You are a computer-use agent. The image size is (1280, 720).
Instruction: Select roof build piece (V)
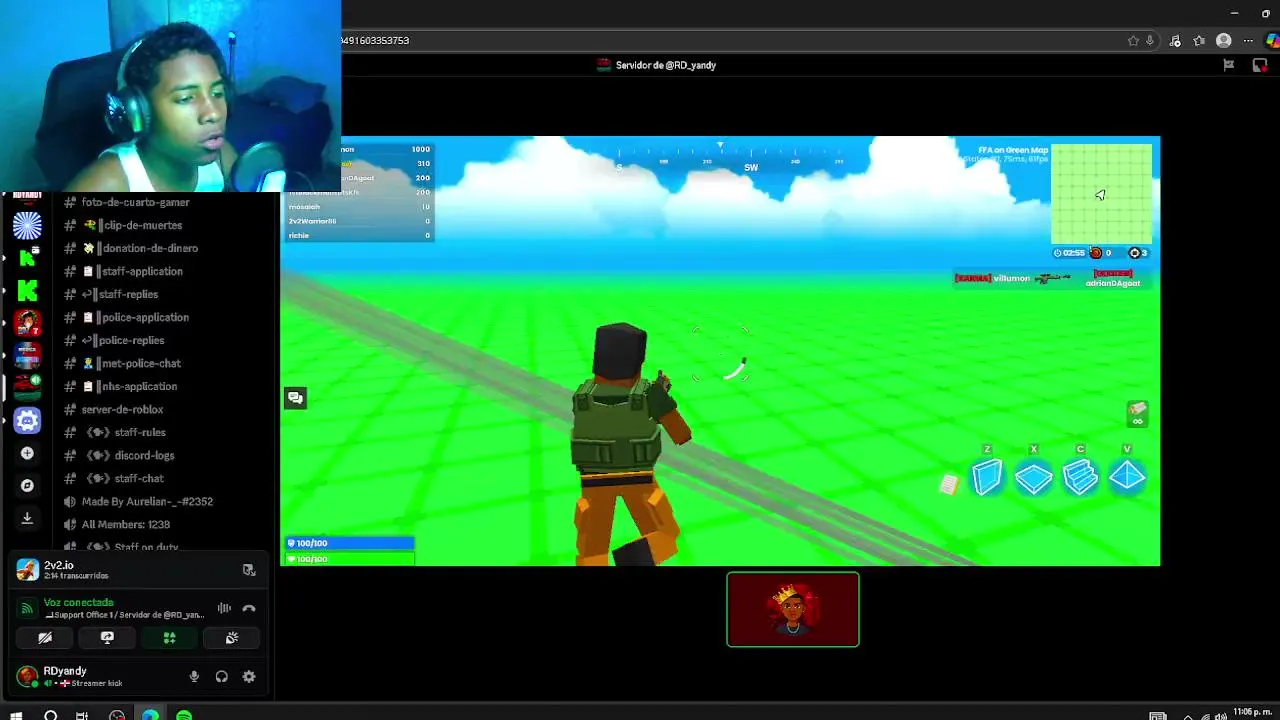(1127, 477)
